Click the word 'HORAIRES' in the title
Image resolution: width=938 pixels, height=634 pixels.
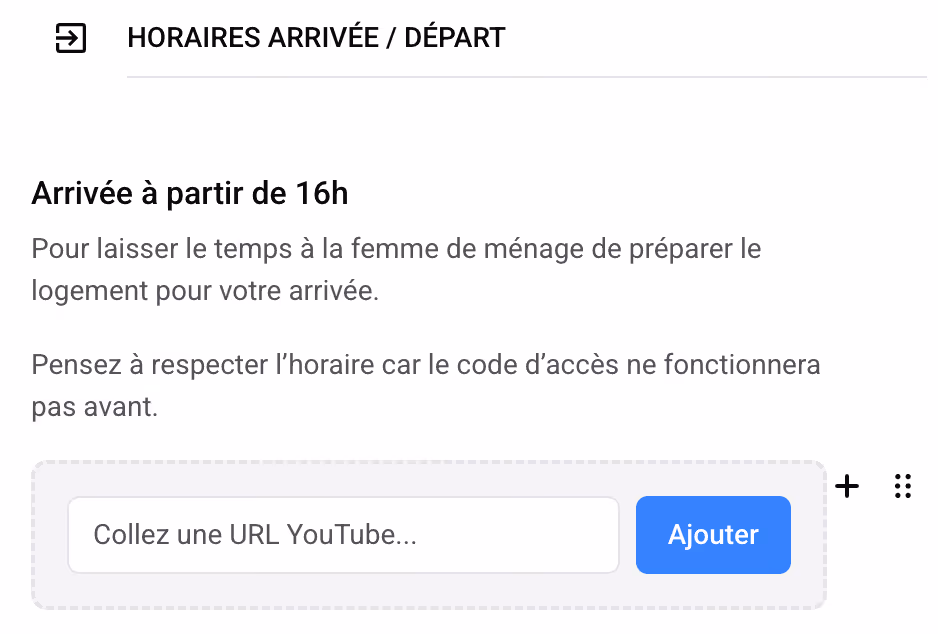pyautogui.click(x=193, y=38)
